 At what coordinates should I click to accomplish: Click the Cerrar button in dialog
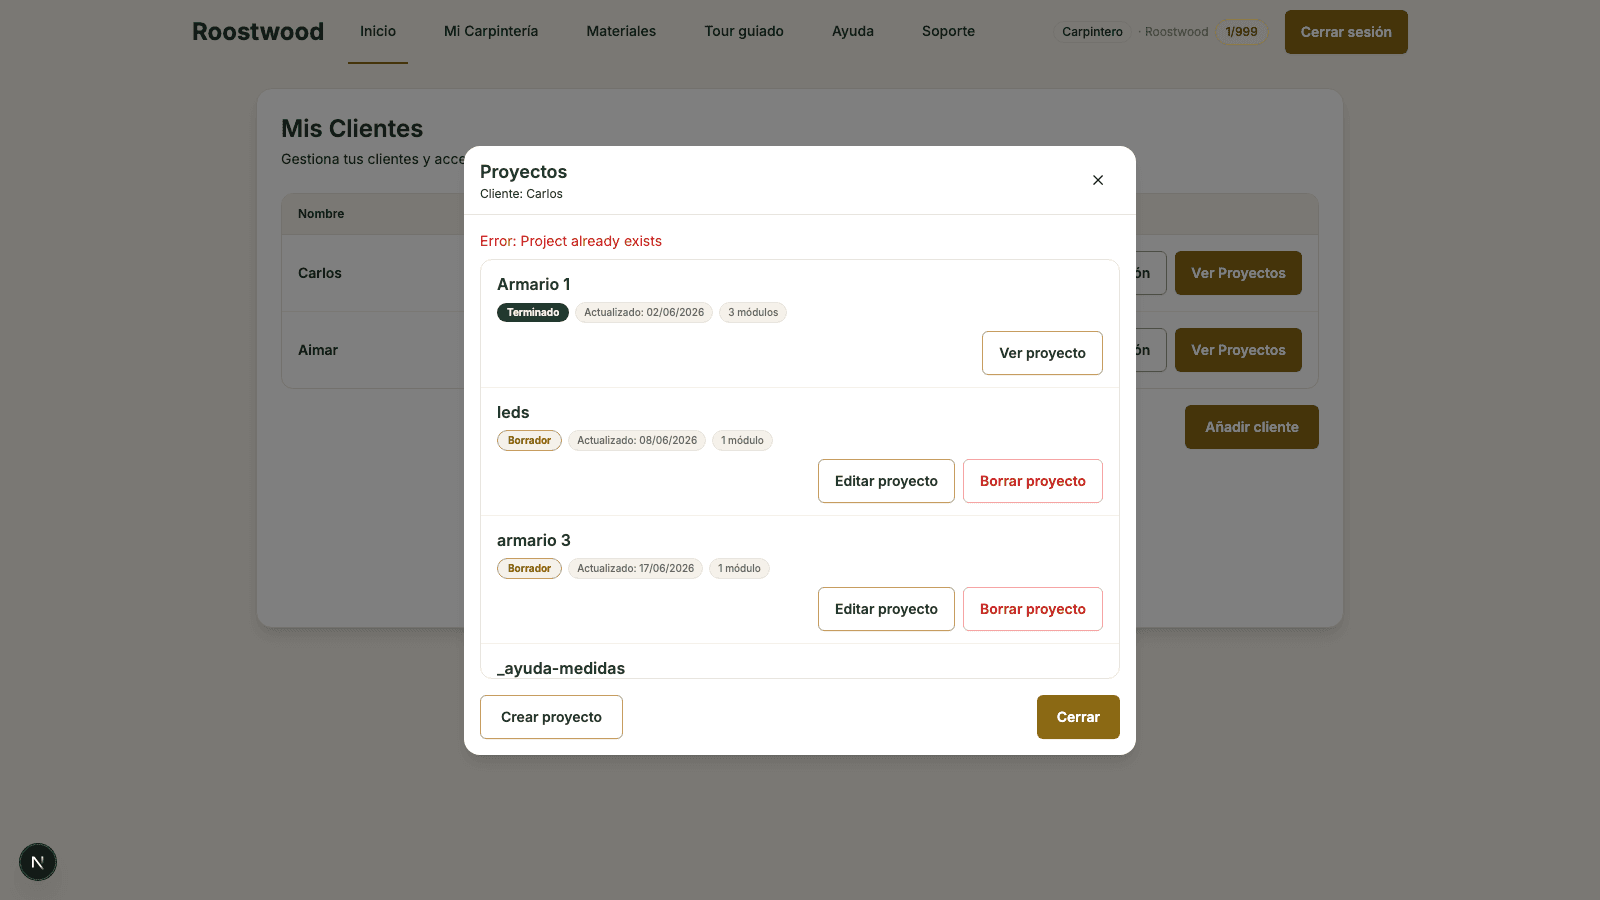click(x=1078, y=717)
